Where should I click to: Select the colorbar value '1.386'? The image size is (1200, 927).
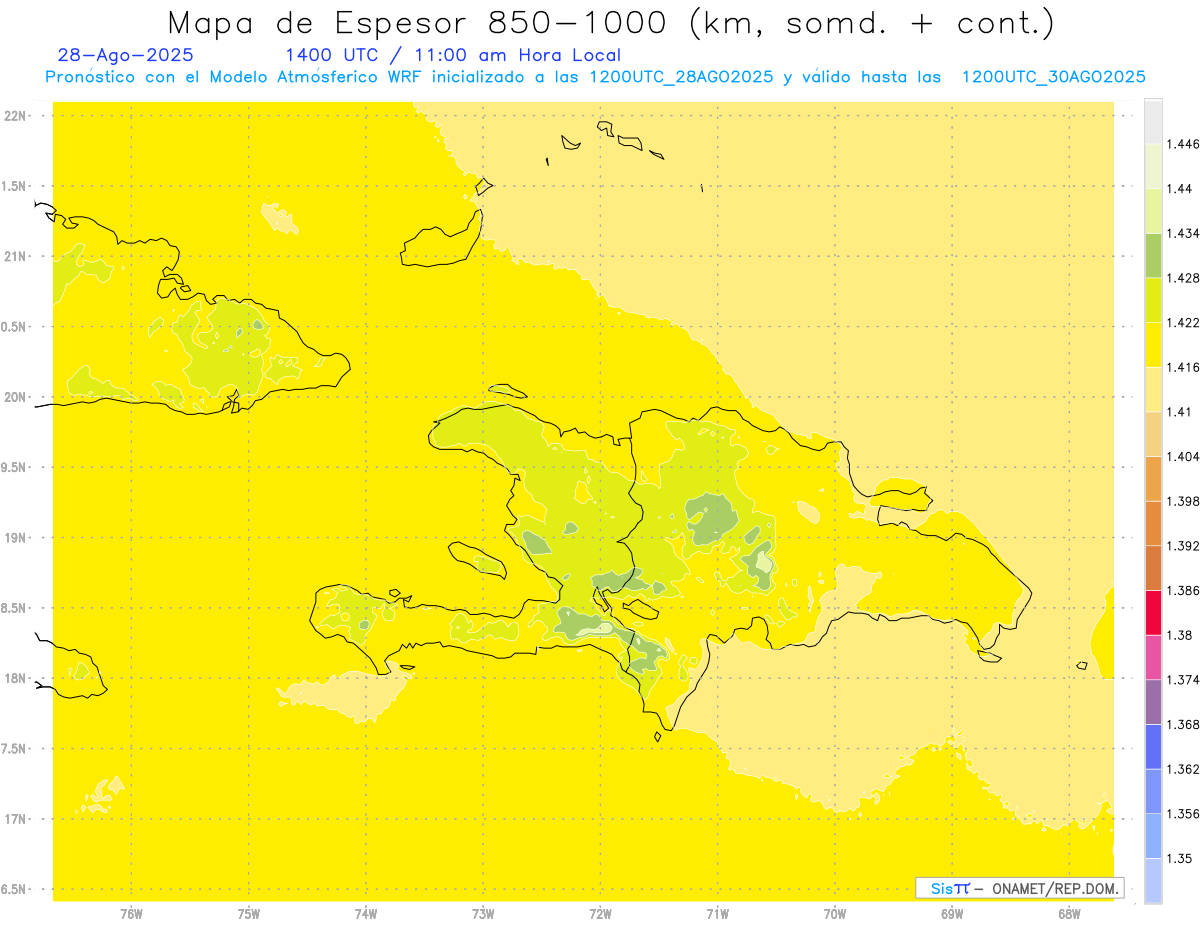coord(1185,590)
